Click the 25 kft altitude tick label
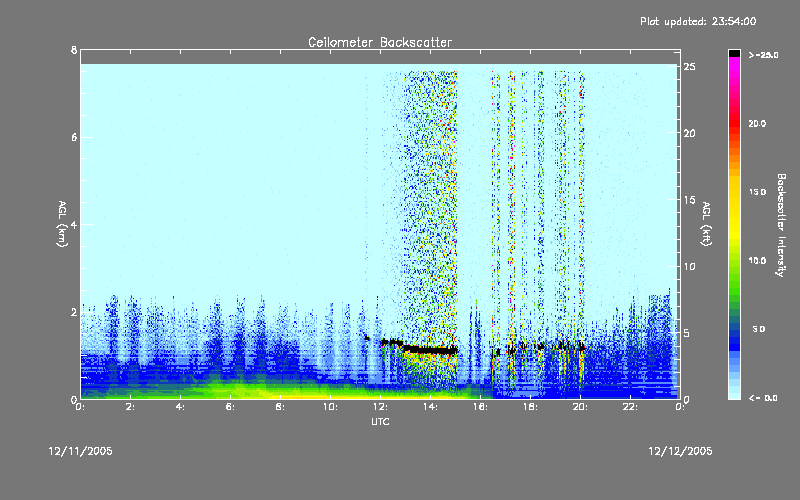The height and width of the screenshot is (500, 800). click(x=690, y=67)
